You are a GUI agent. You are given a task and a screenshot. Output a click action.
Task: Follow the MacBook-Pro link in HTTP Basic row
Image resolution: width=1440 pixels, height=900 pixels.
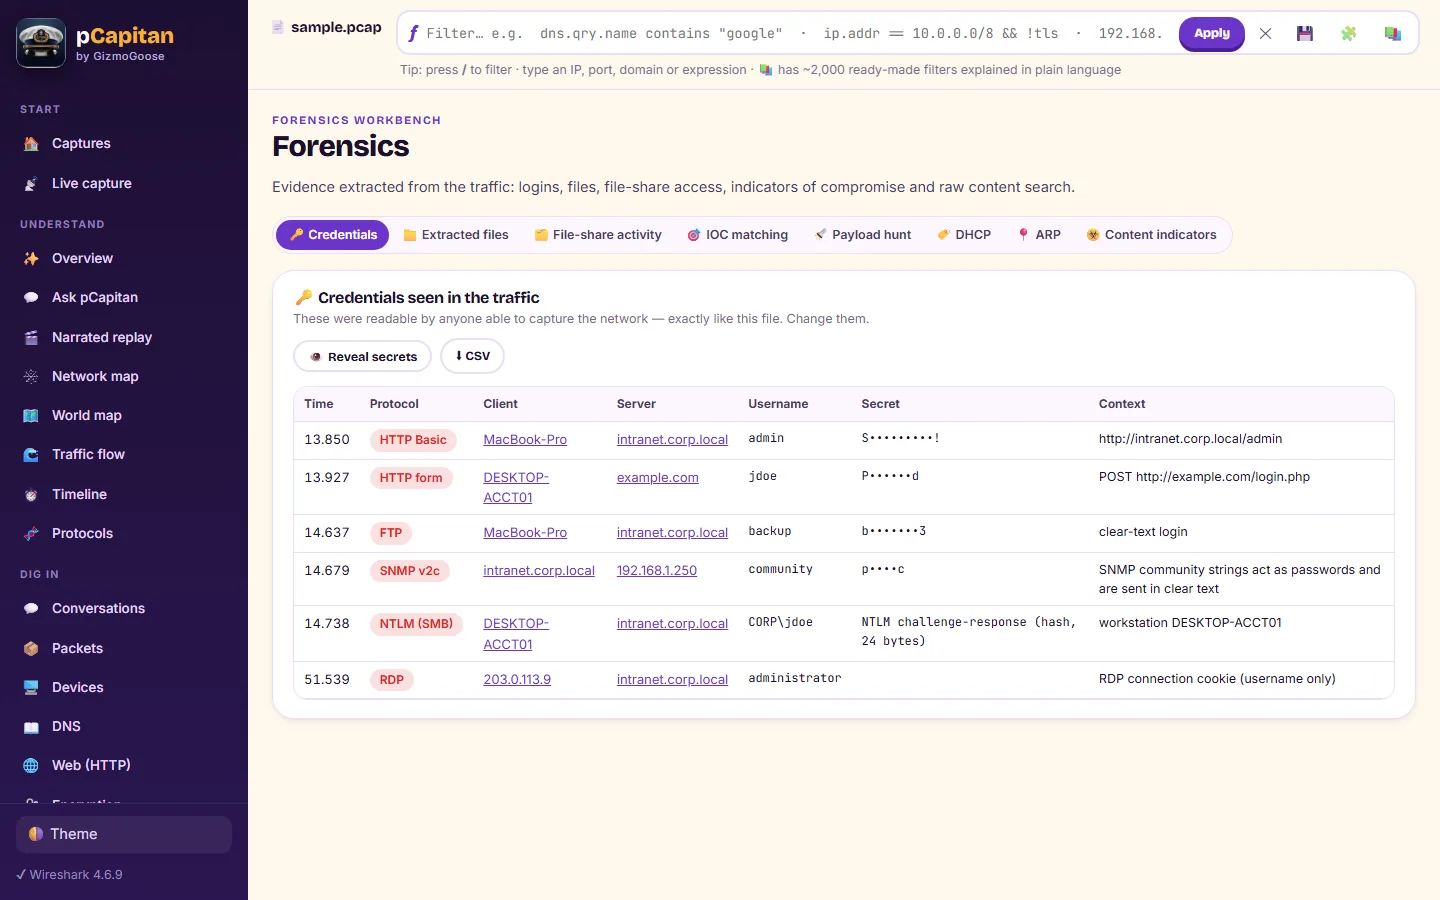click(x=525, y=440)
